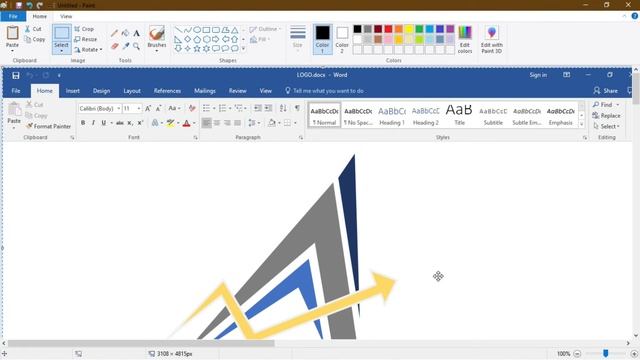Click the Design tab in Word screenshot

tap(101, 91)
